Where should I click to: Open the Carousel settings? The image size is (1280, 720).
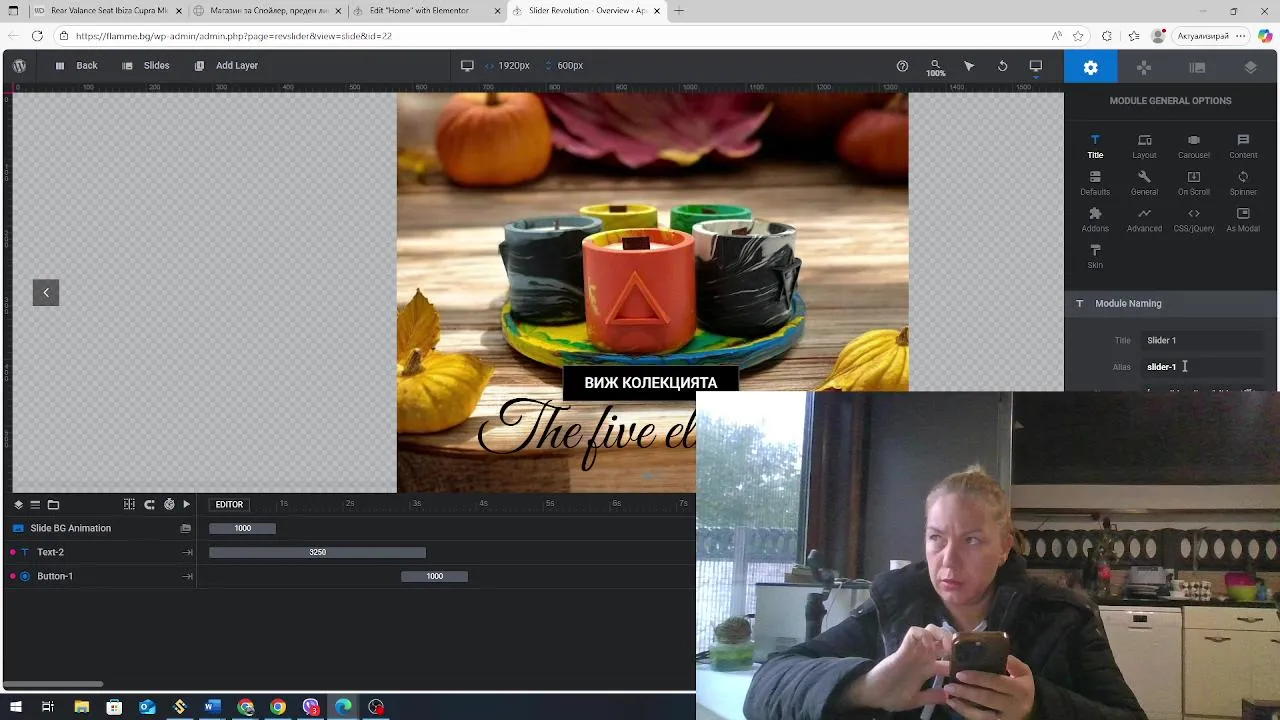(x=1193, y=146)
